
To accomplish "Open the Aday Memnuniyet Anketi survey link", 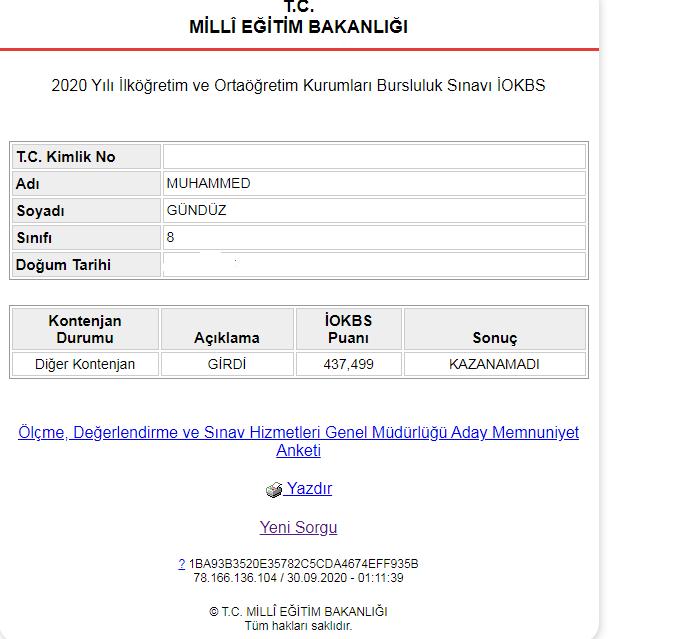I will [298, 441].
